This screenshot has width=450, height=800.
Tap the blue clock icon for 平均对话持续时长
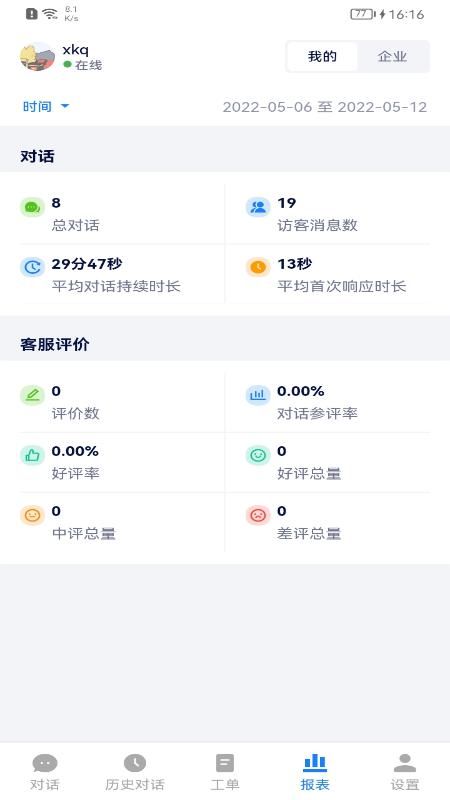[32, 267]
